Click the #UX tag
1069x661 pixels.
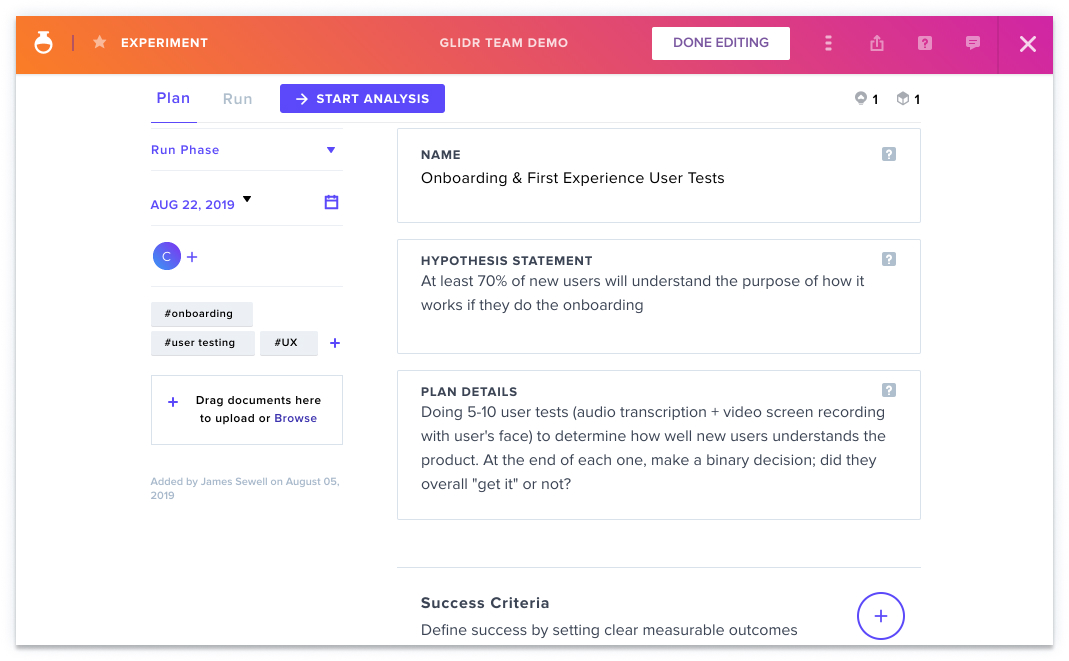coord(288,343)
